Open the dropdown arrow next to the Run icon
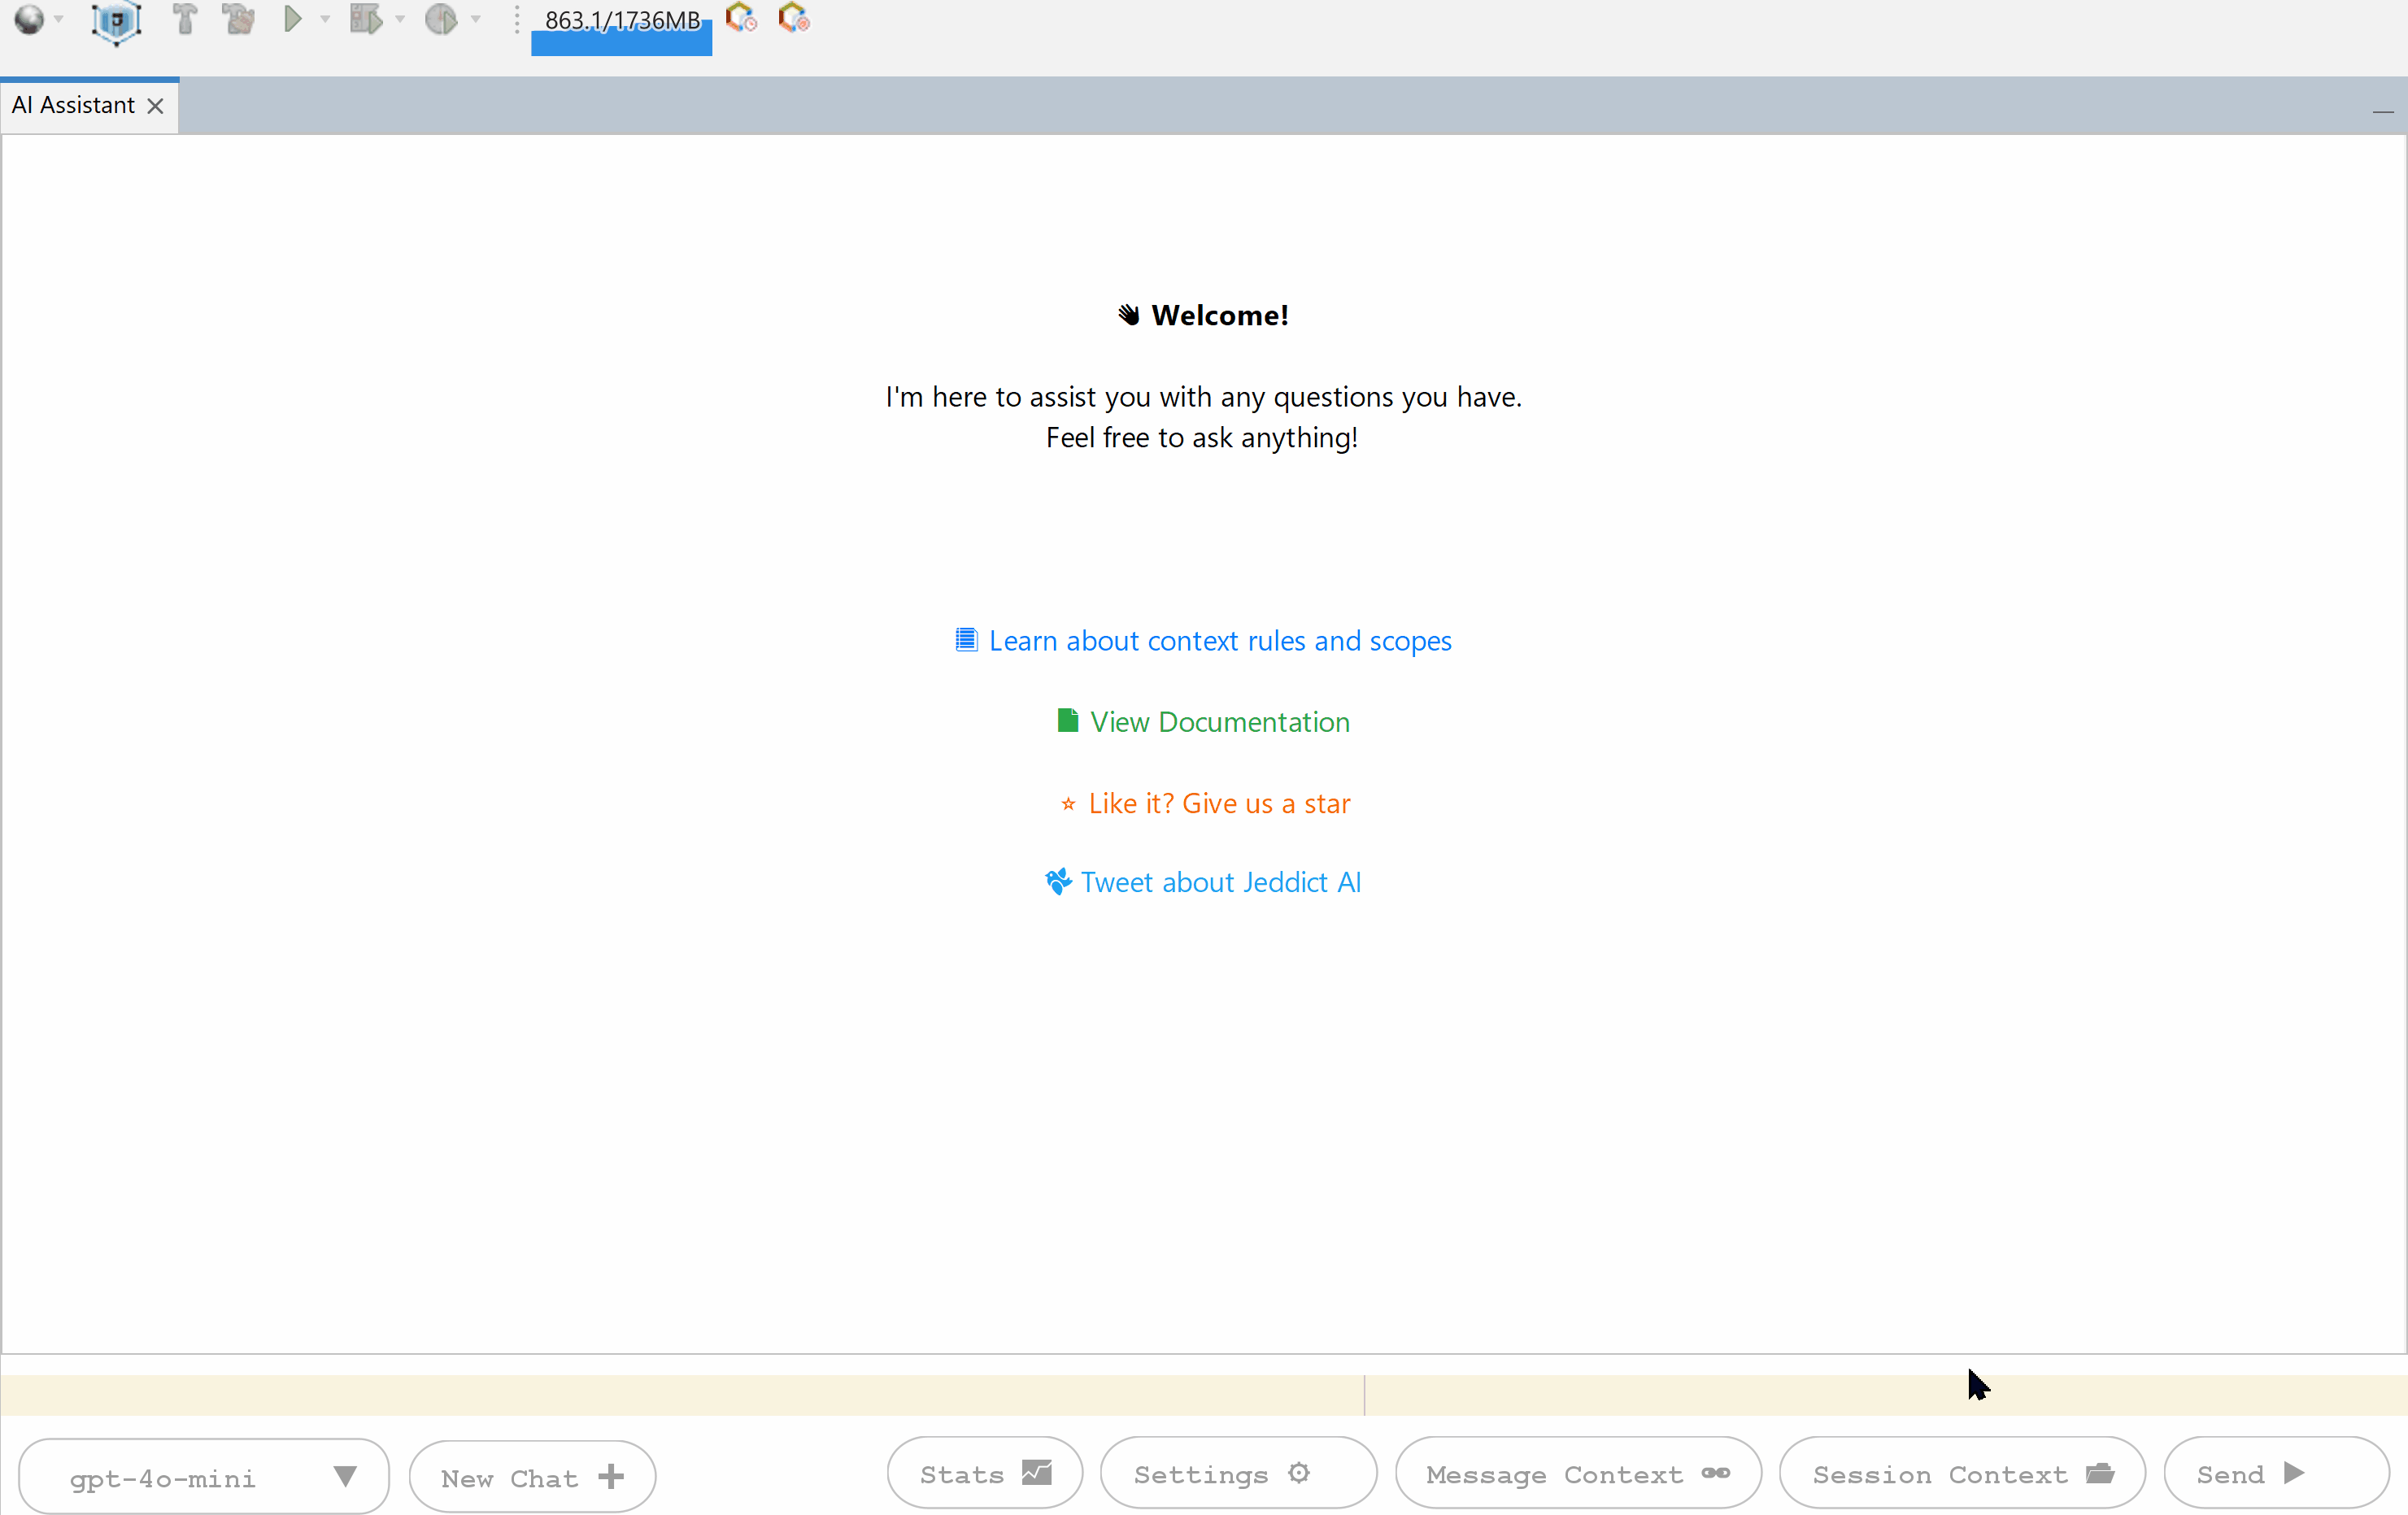The image size is (2408, 1515). point(325,19)
